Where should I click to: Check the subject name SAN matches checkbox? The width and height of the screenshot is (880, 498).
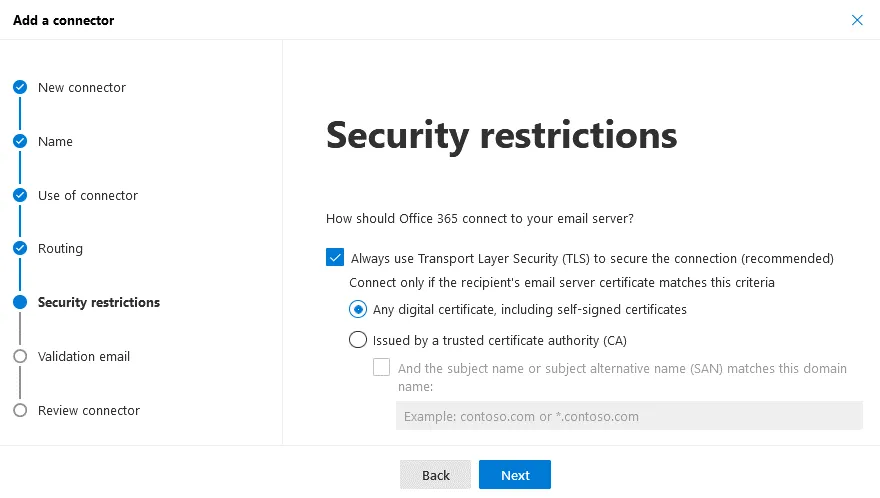coord(382,368)
